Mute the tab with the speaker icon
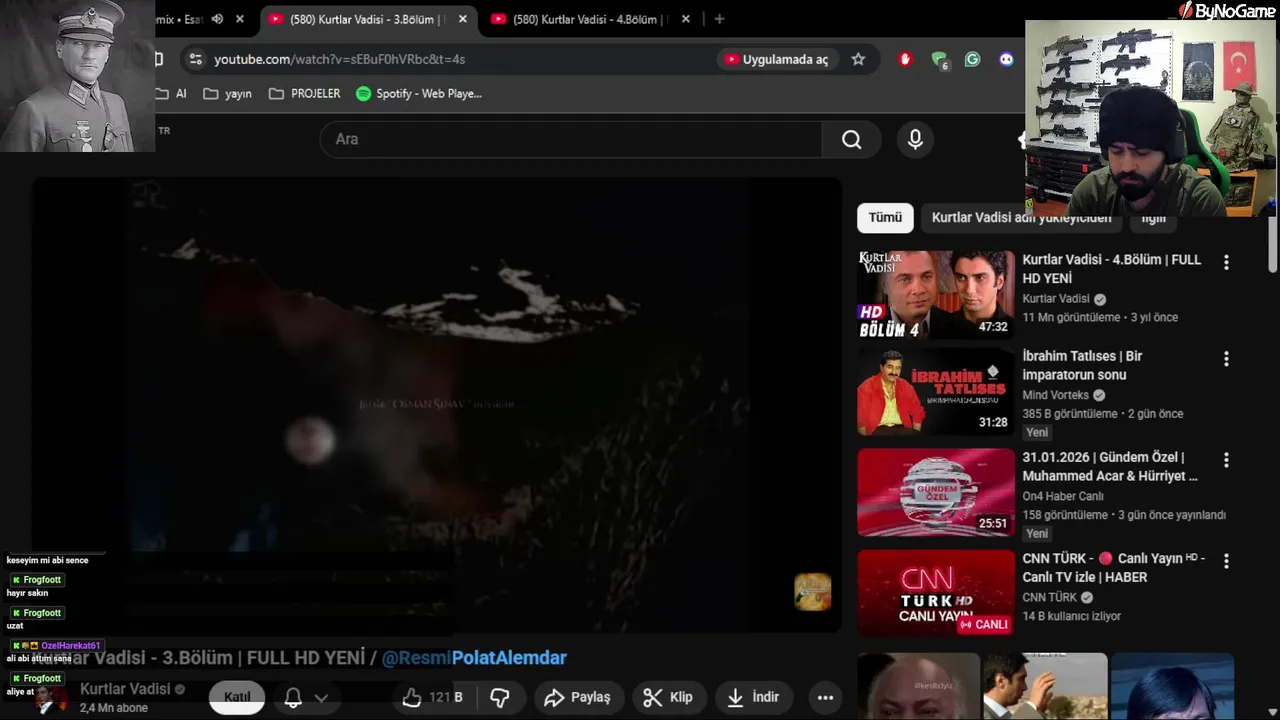 [x=217, y=19]
